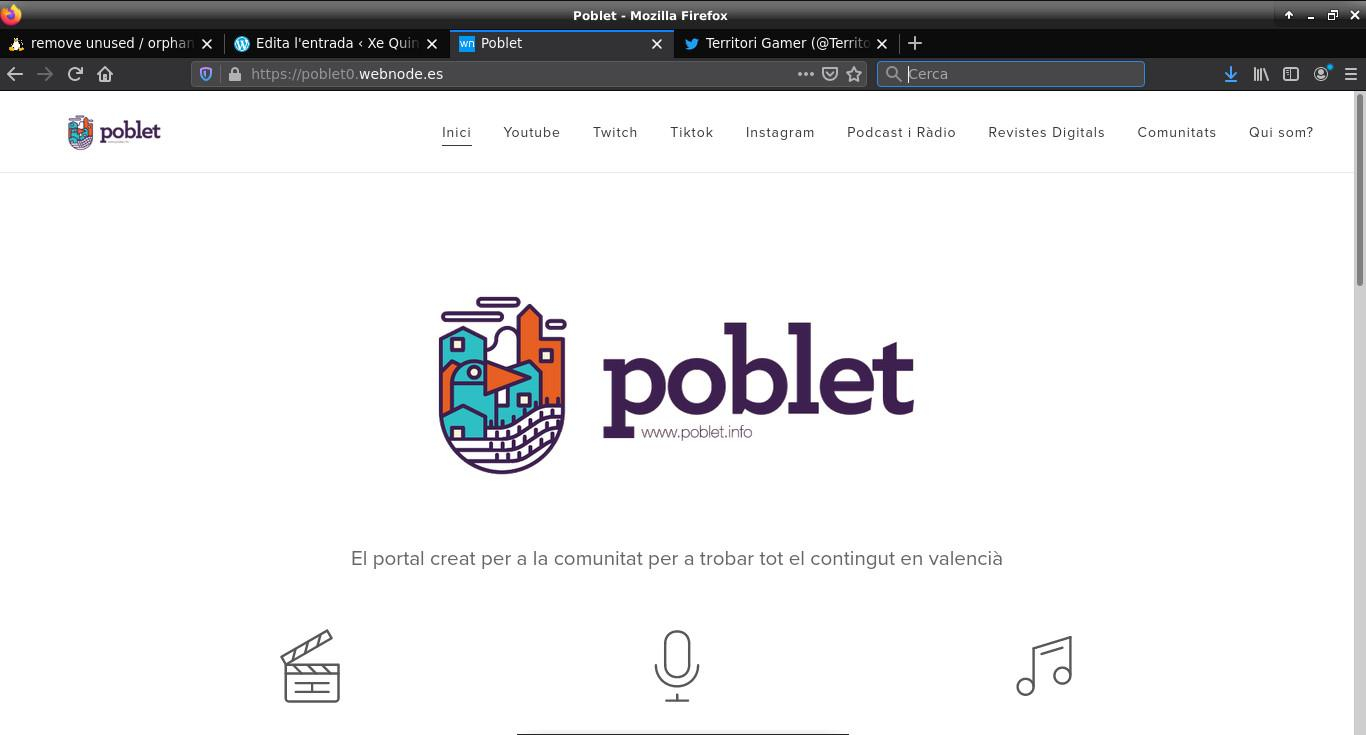Close the 'remove unused / orphan' tab
The height and width of the screenshot is (735, 1366).
coord(207,44)
